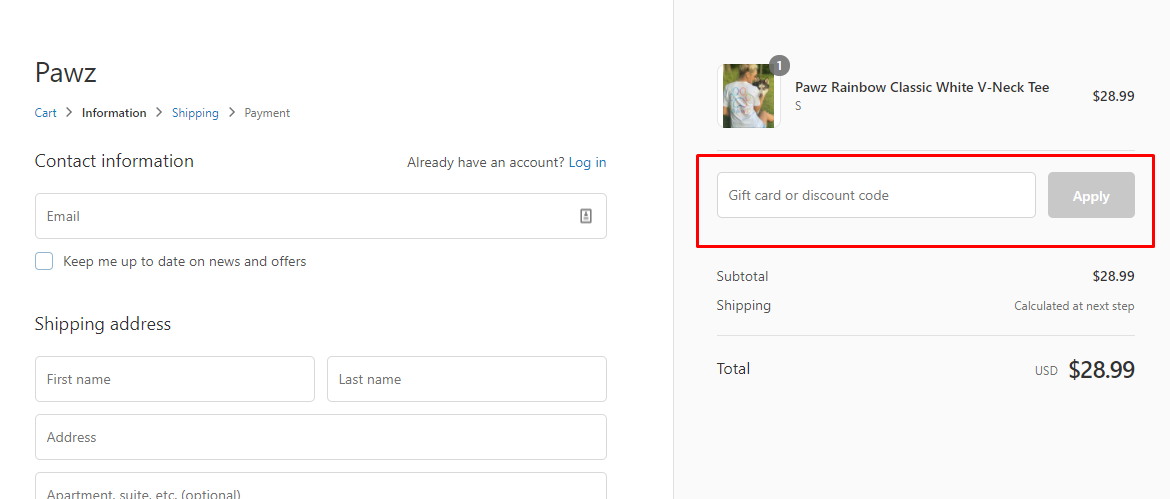
Task: Click the Log in link
Action: coord(587,162)
